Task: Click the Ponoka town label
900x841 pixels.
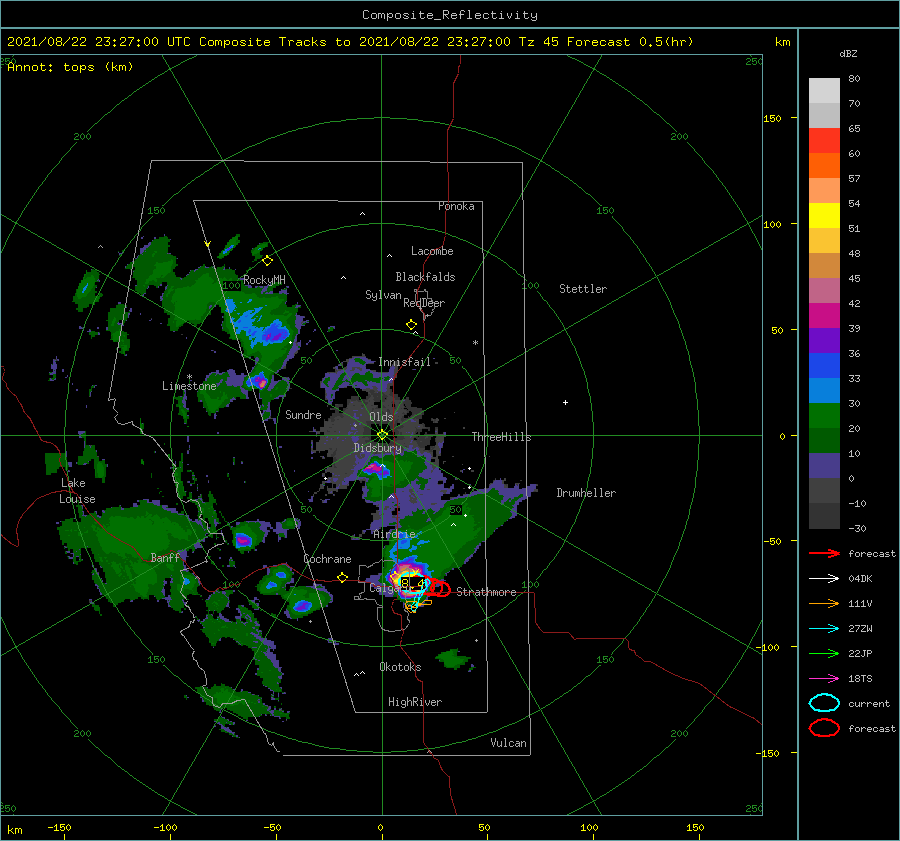Action: tap(456, 206)
